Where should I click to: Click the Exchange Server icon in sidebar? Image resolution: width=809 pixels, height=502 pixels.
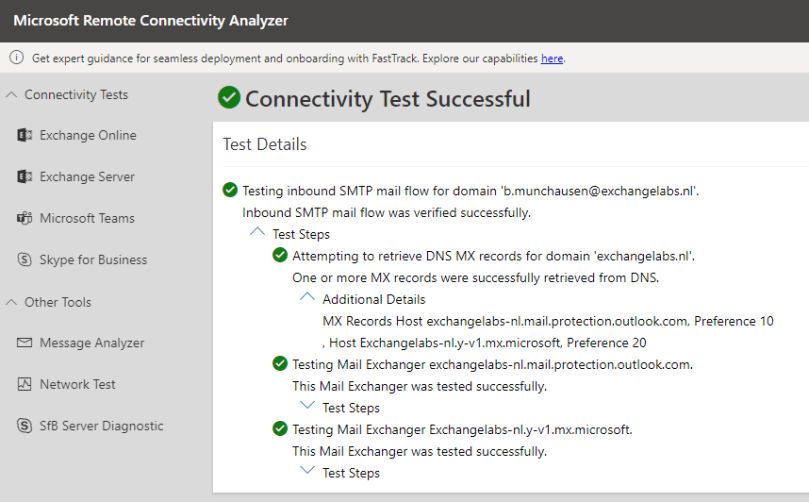click(x=24, y=177)
